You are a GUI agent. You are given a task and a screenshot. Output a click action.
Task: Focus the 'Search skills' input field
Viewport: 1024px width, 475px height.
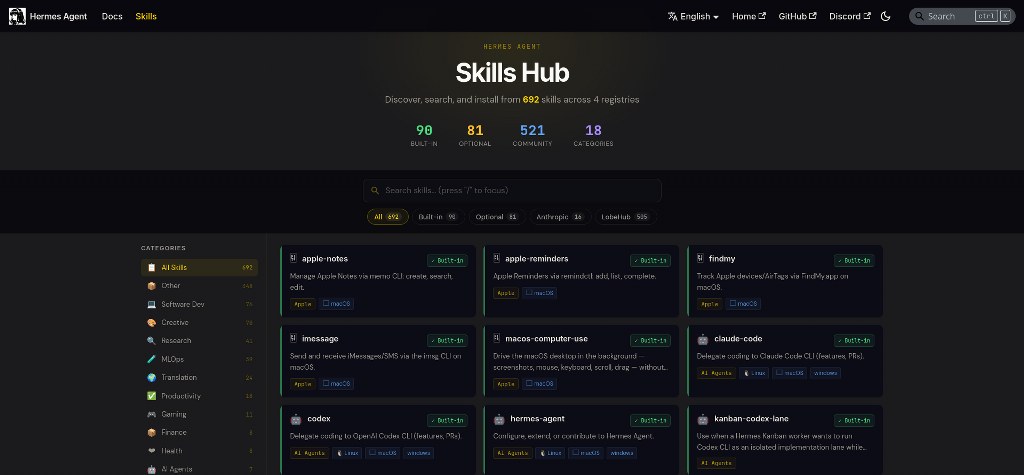point(512,191)
